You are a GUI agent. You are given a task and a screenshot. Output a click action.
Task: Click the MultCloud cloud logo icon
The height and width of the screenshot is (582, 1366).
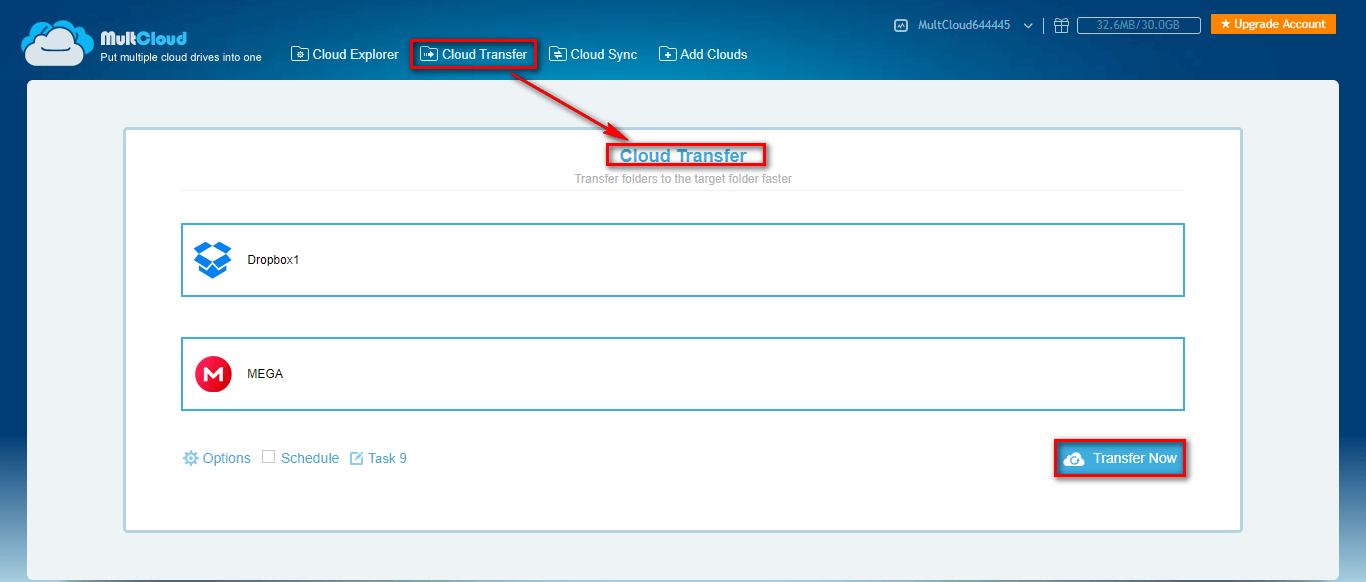pos(53,43)
